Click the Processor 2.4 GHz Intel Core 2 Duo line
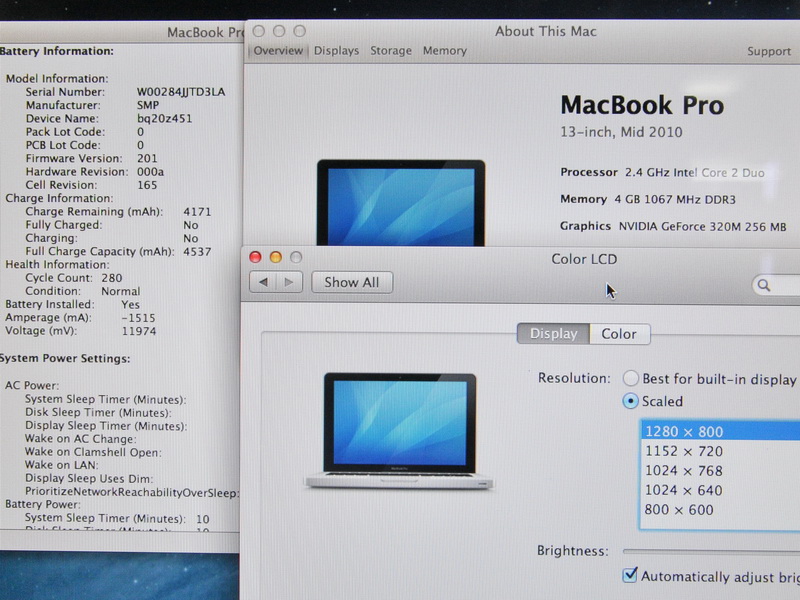 point(662,172)
